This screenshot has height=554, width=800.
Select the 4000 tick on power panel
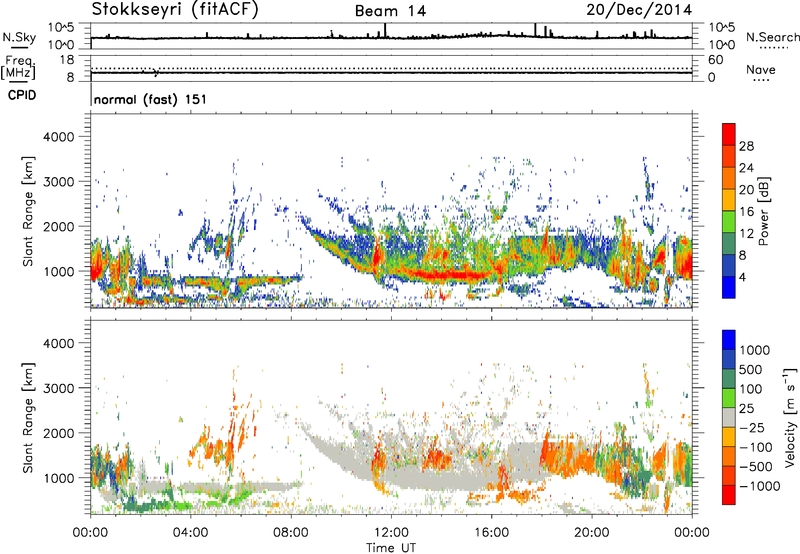pos(59,137)
